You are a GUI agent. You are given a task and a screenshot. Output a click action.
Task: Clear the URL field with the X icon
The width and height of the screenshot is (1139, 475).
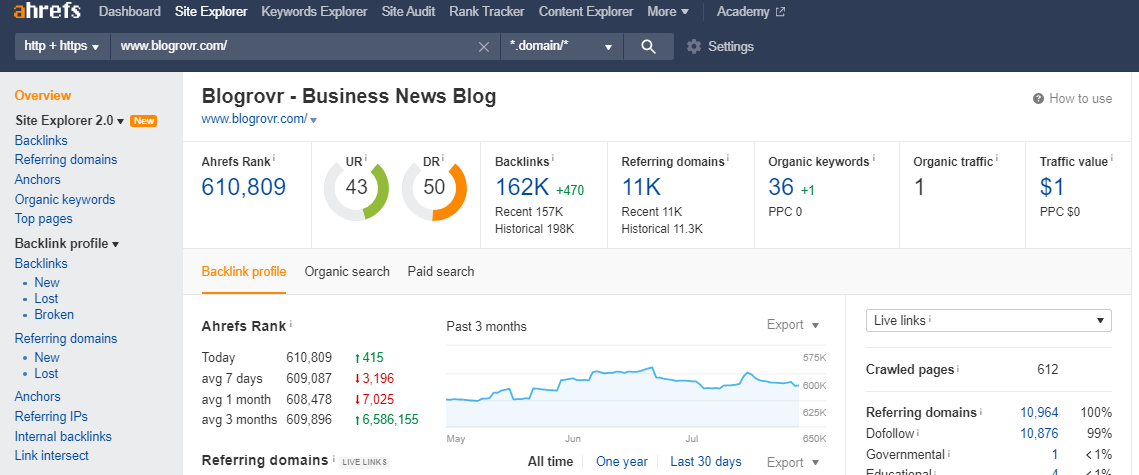(484, 46)
